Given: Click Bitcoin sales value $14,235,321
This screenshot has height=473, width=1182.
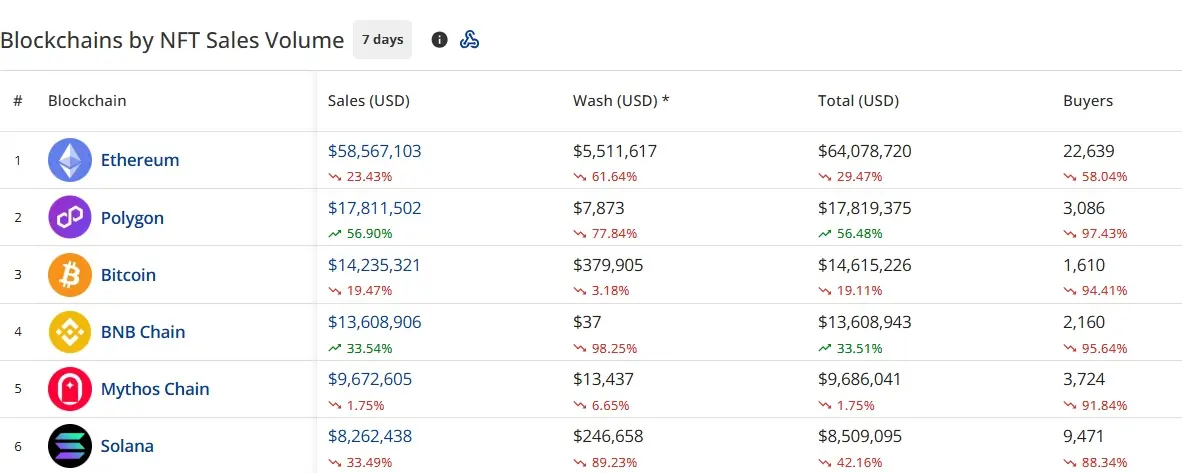Looking at the screenshot, I should [x=375, y=266].
